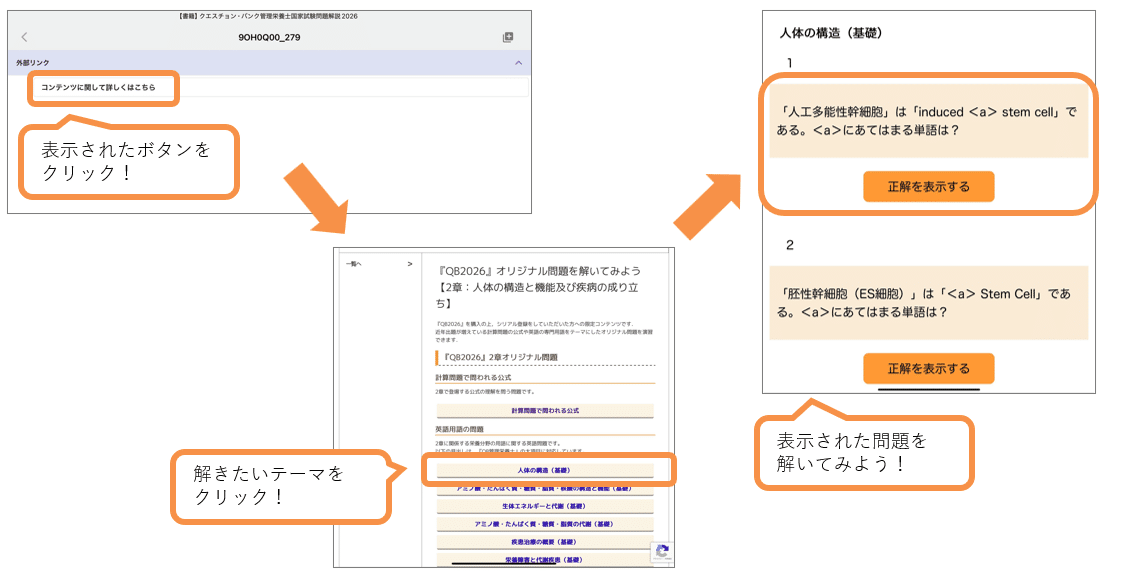Click the back arrow in the top-left panel
1122x580 pixels.
click(x=24, y=37)
